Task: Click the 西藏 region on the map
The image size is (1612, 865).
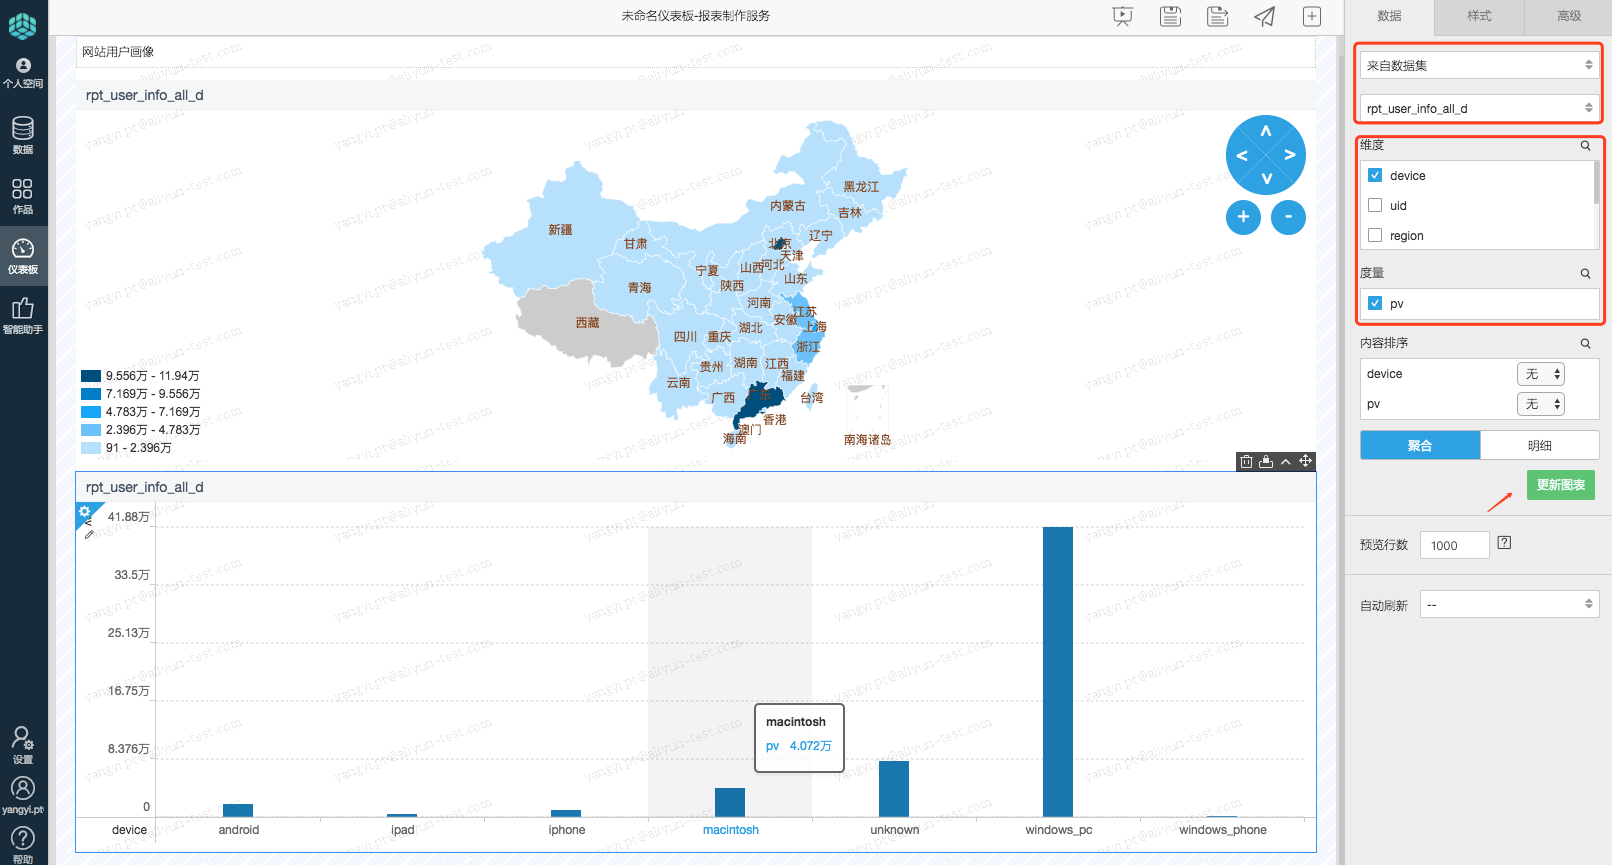Action: pyautogui.click(x=588, y=322)
